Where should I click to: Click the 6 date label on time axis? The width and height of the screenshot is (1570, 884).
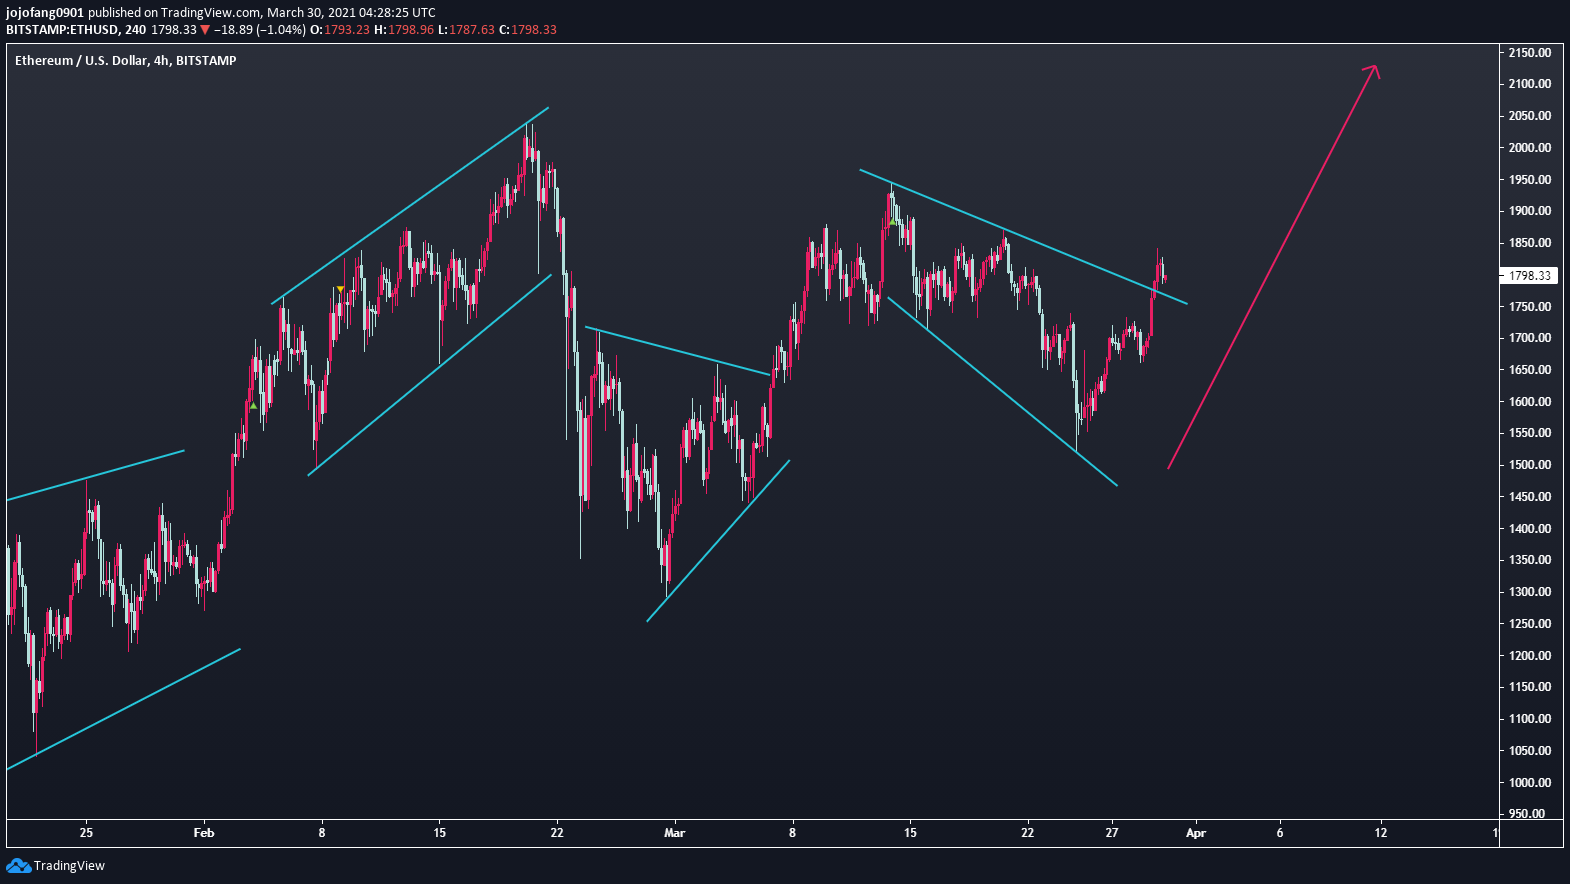click(x=1280, y=833)
